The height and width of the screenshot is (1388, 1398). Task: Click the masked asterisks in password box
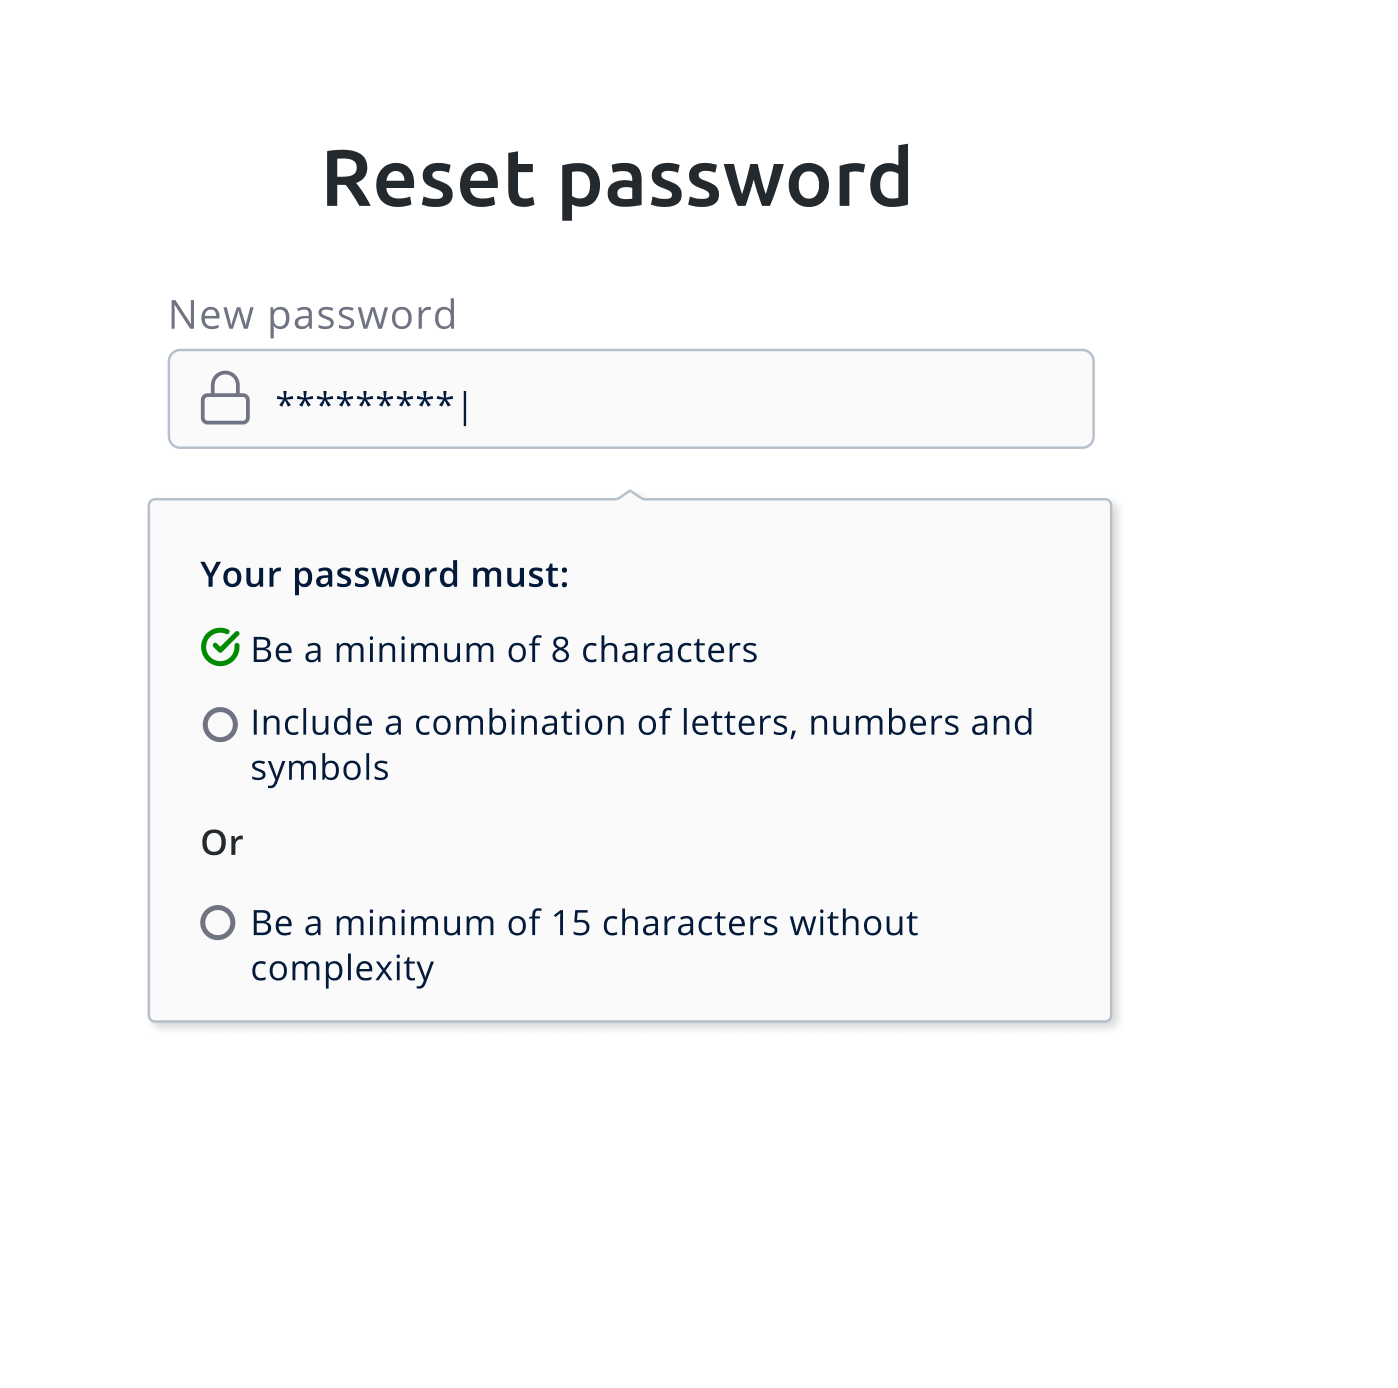365,402
